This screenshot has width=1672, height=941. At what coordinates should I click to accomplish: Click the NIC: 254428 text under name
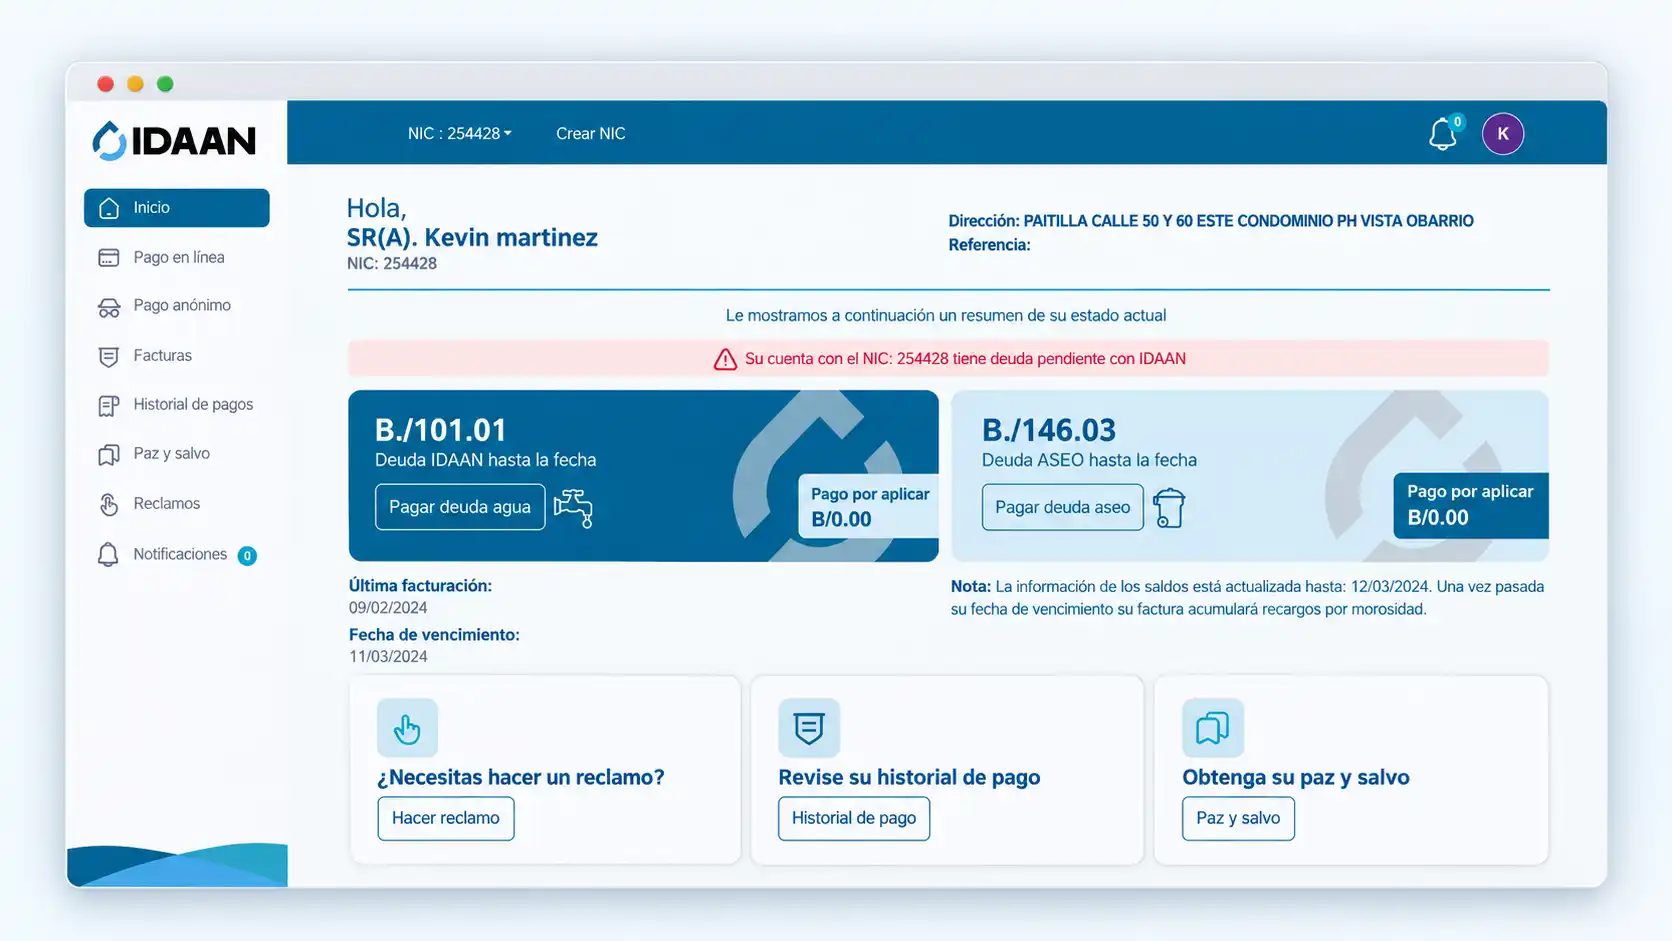pyautogui.click(x=392, y=264)
